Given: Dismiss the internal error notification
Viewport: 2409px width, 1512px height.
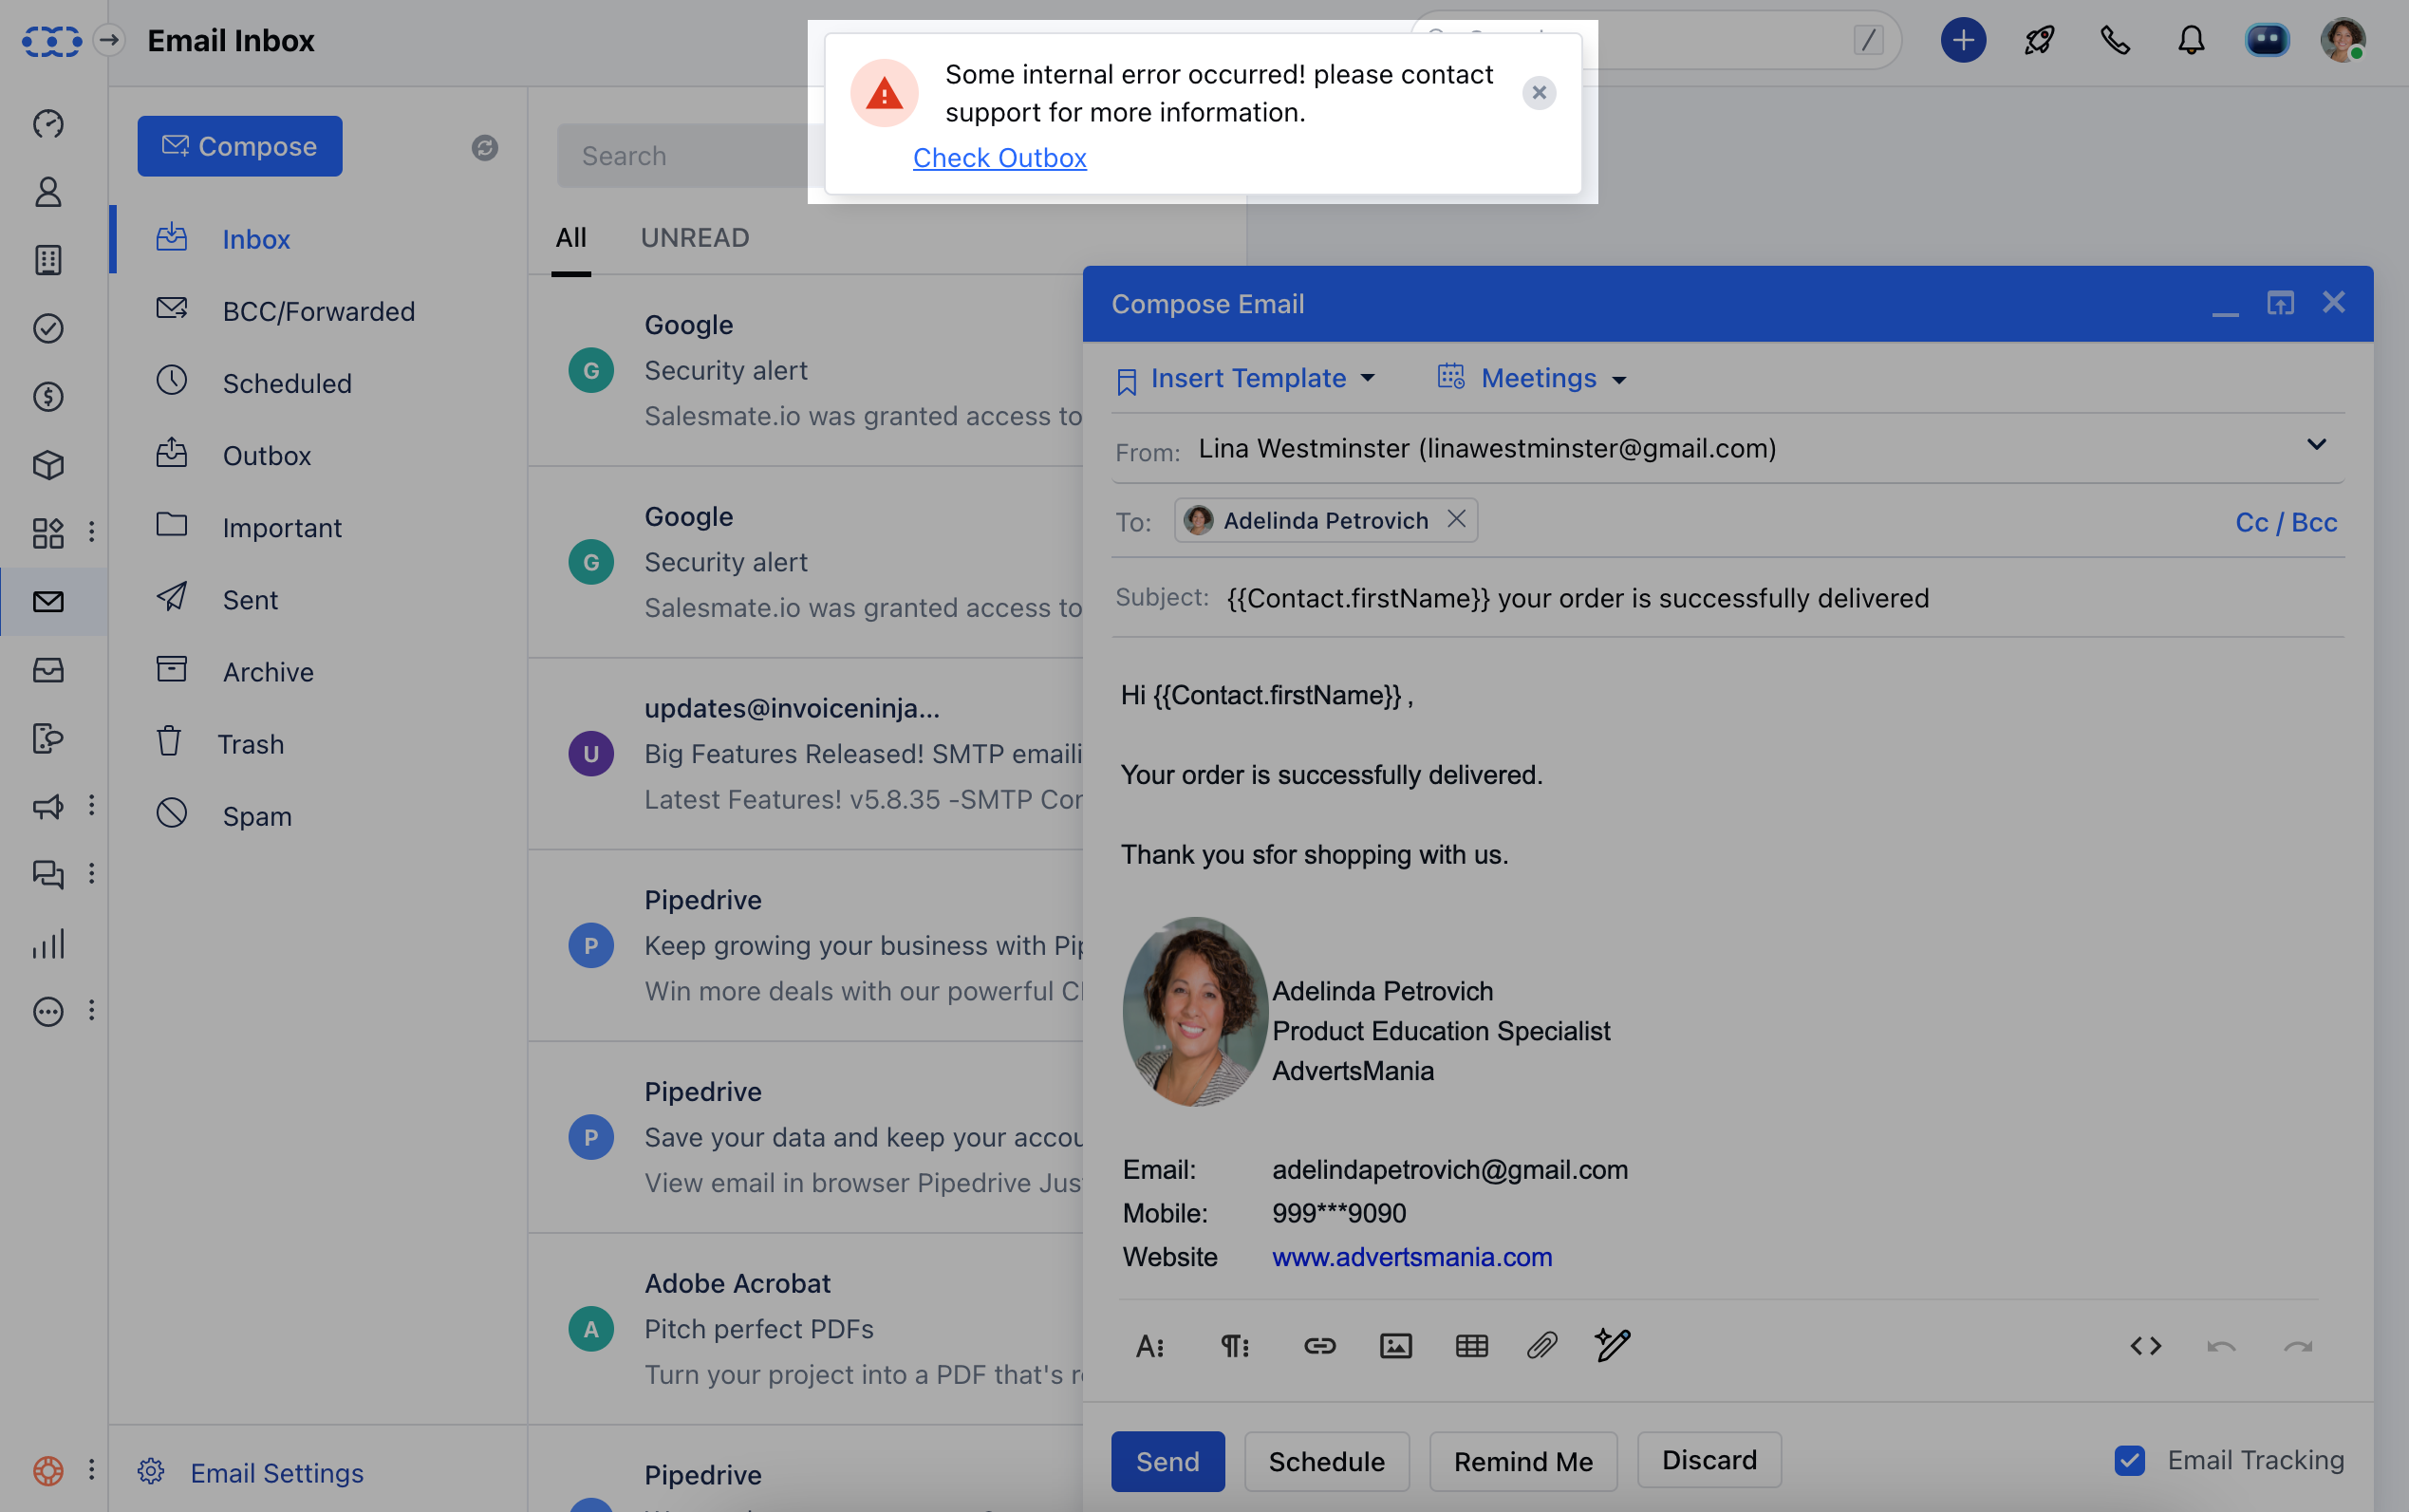Looking at the screenshot, I should click(x=1538, y=93).
